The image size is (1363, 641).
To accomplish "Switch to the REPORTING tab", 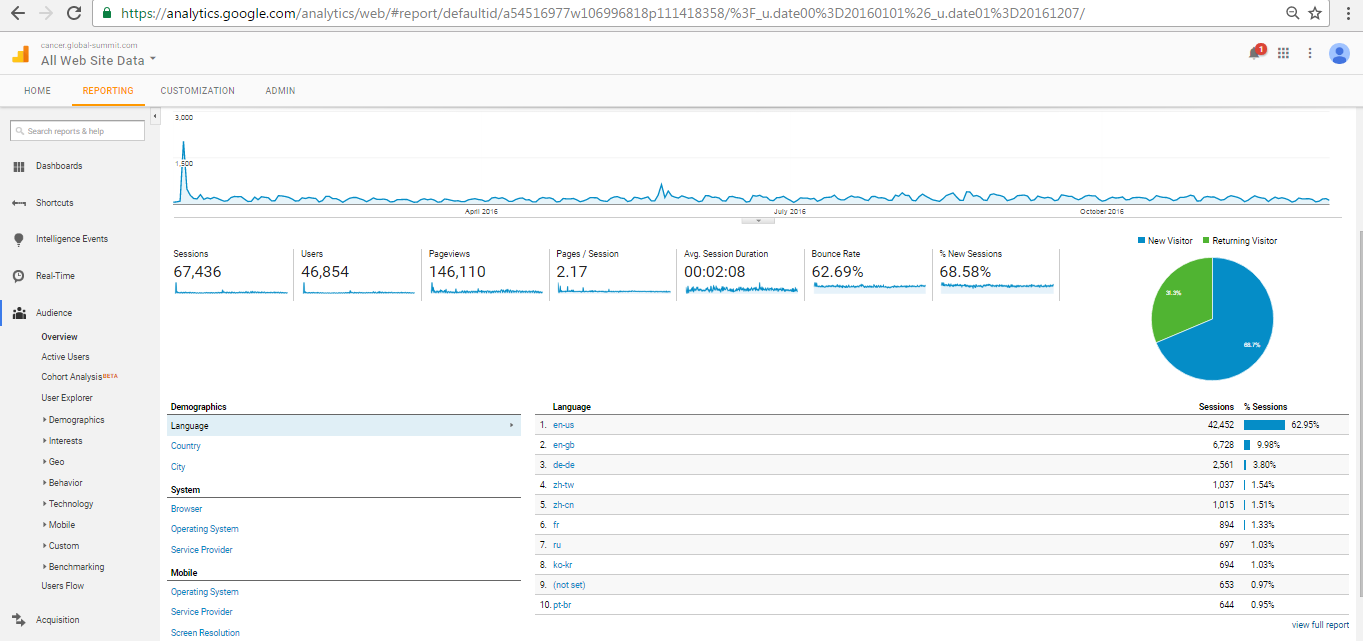I will click(108, 91).
